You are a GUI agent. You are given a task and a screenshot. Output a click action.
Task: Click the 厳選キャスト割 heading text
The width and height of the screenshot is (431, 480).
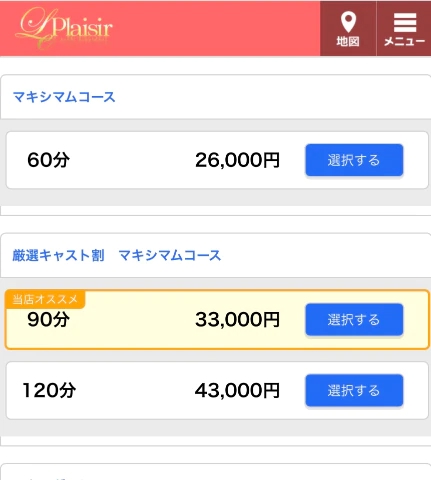point(58,256)
